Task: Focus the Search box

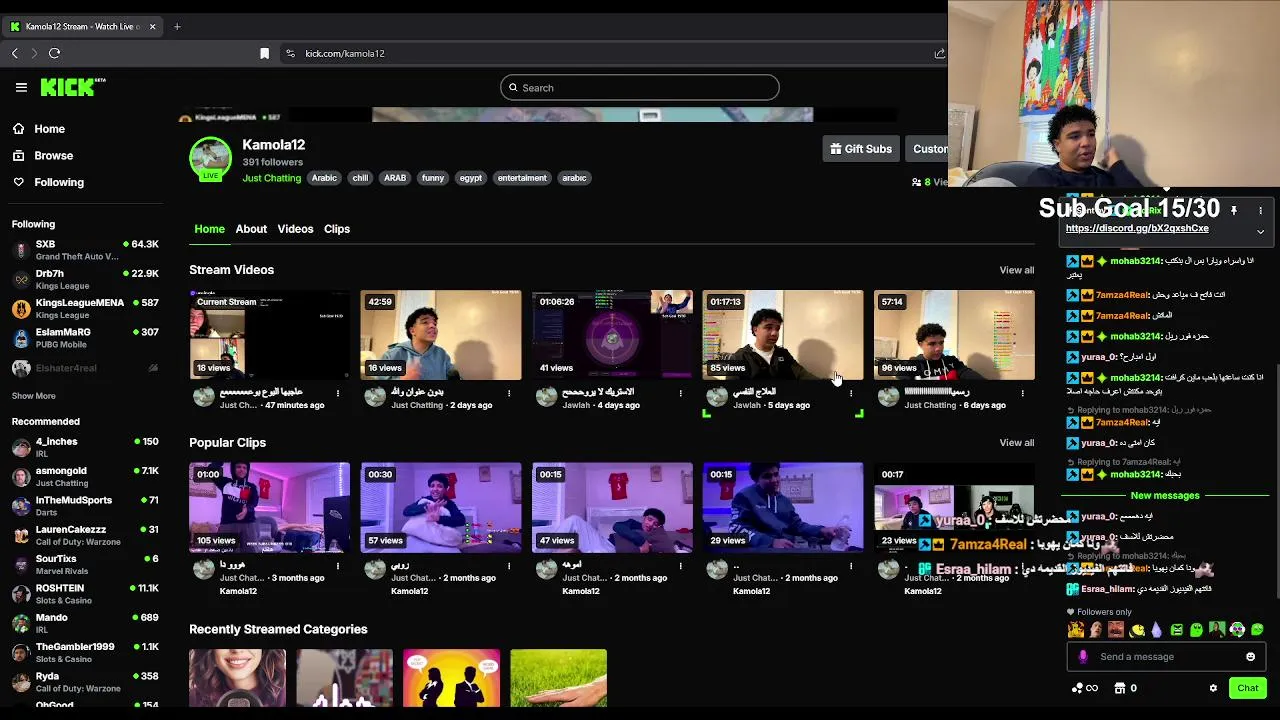Action: click(x=640, y=88)
